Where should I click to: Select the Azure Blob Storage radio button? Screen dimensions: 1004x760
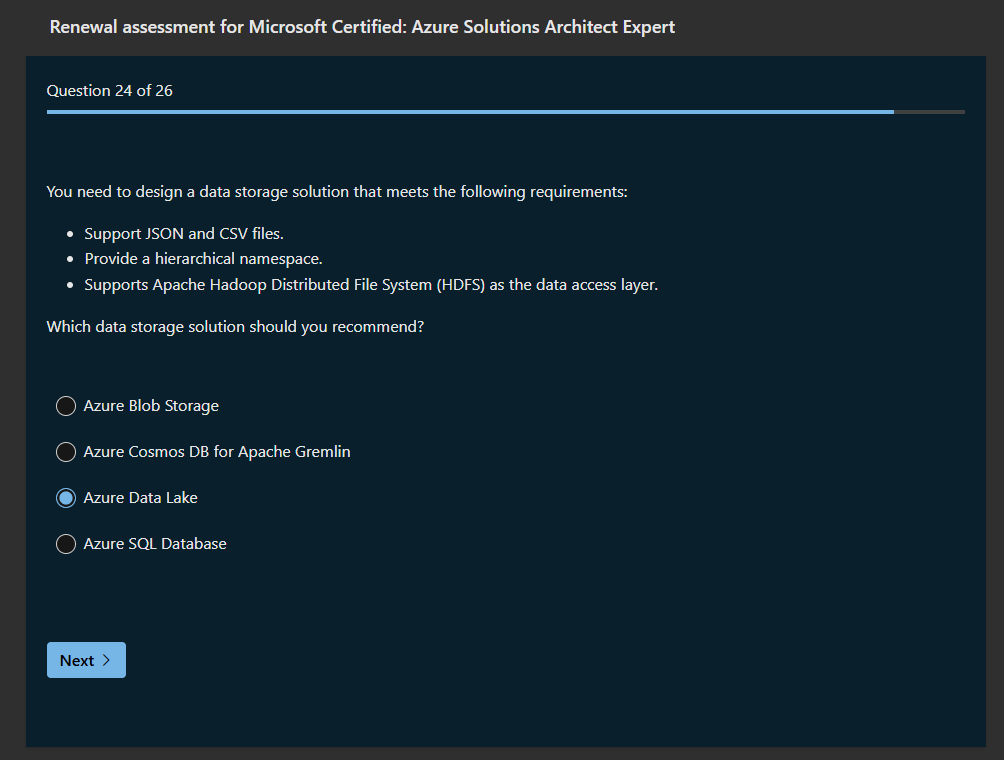coord(66,406)
